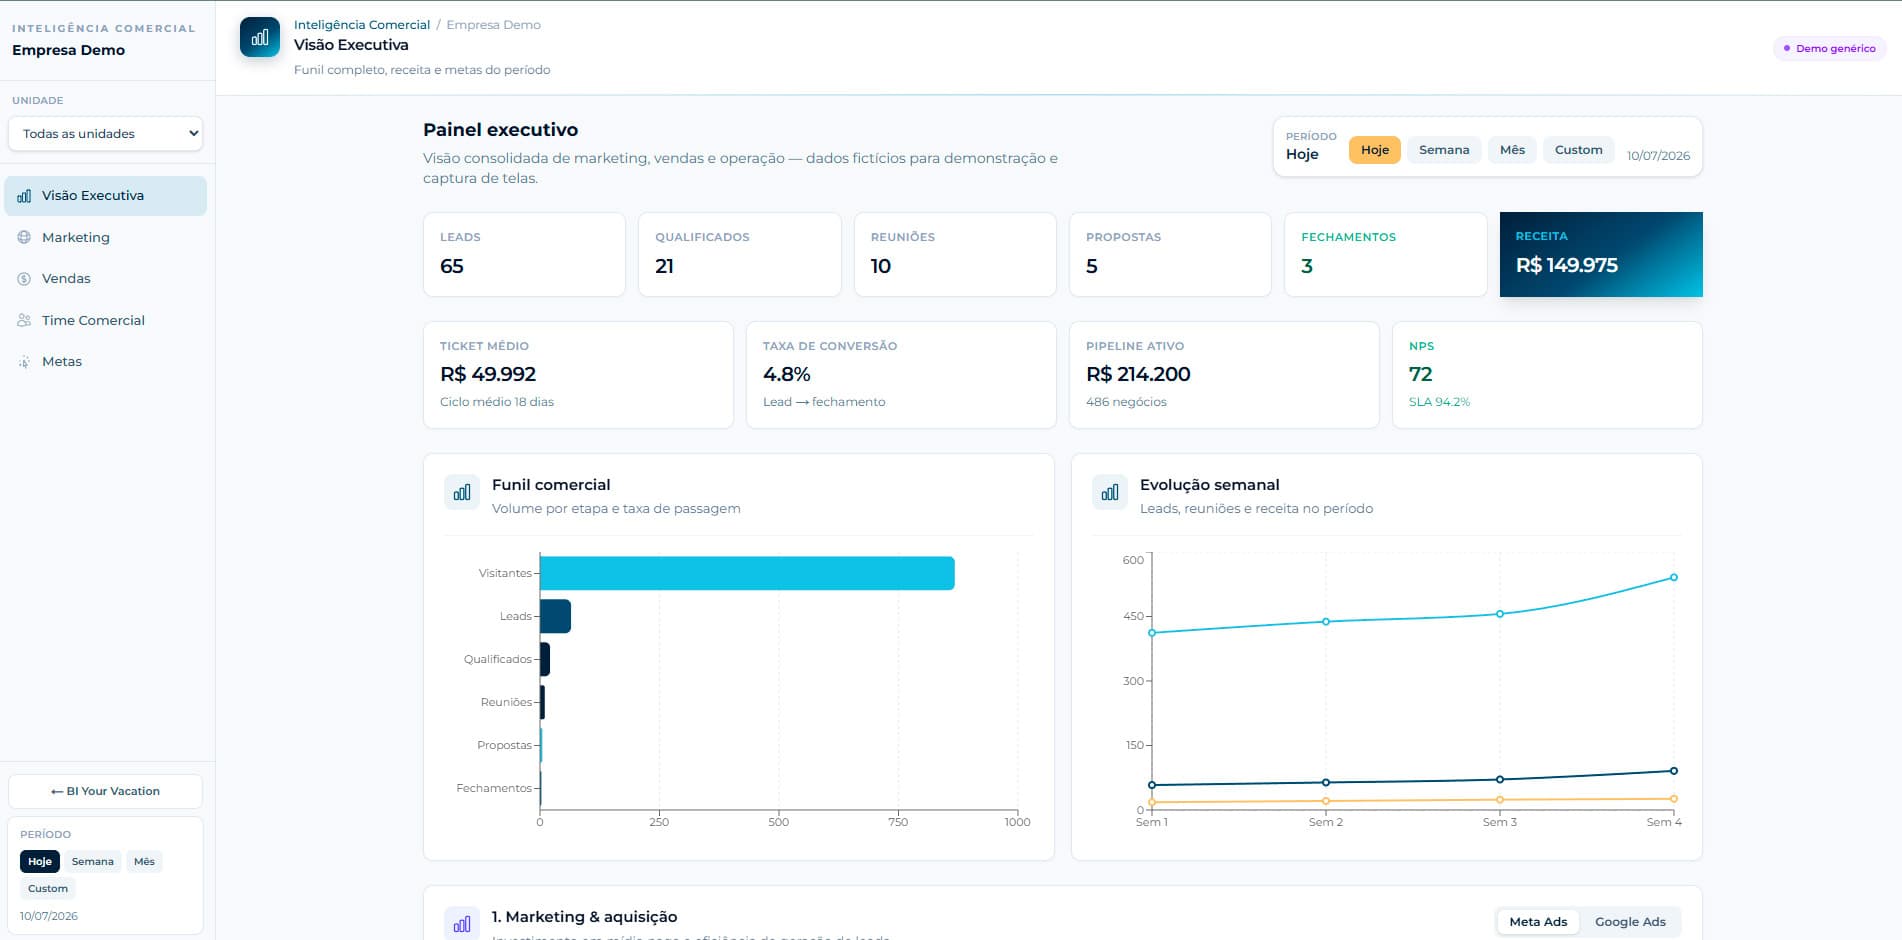This screenshot has width=1902, height=940.
Task: Choose Mês in the sidebar período box
Action: pyautogui.click(x=144, y=862)
